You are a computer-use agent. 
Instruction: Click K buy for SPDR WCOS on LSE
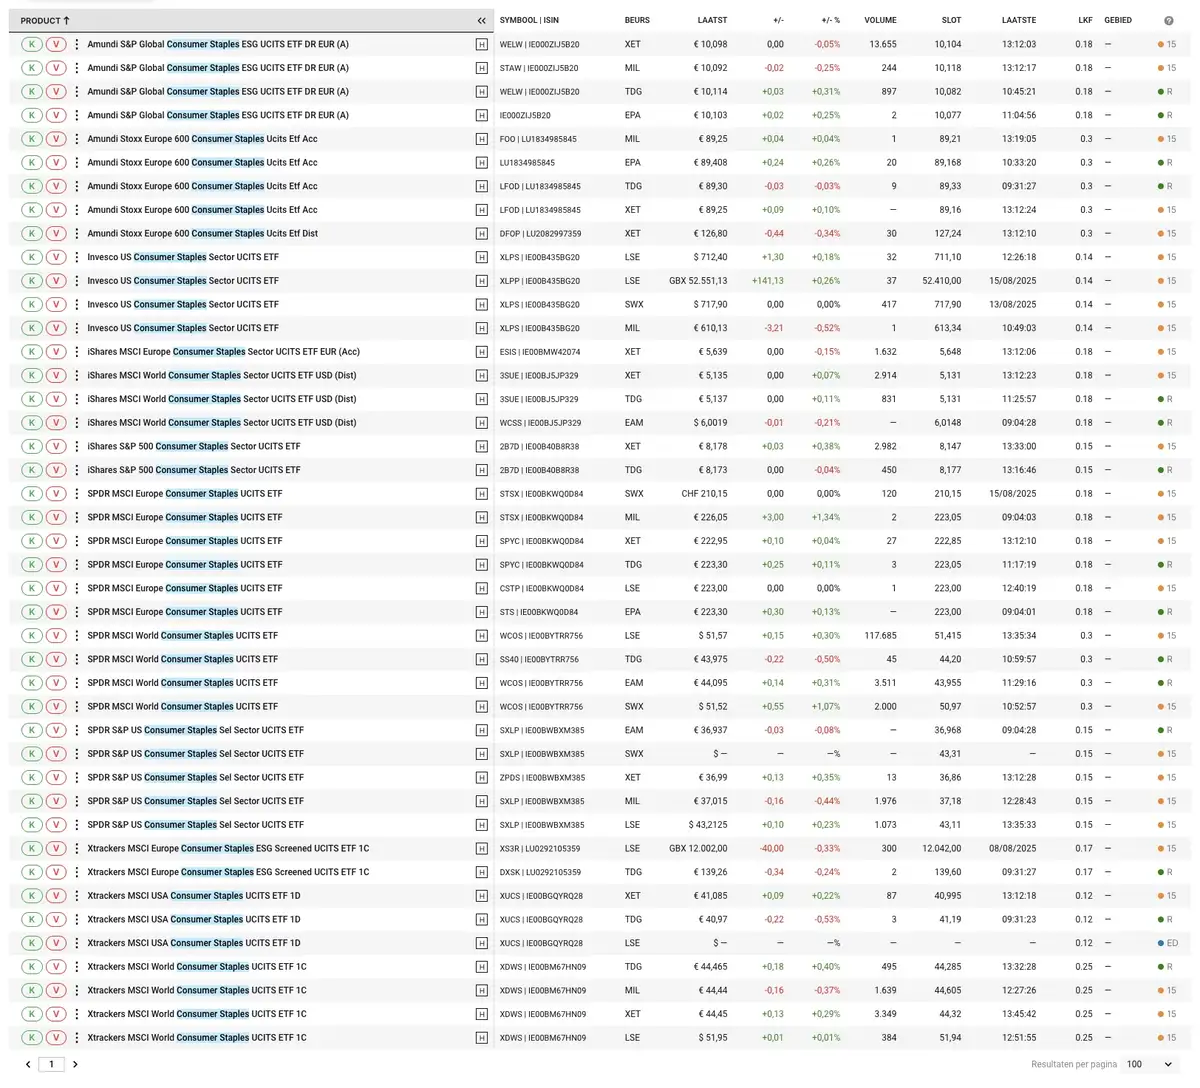32,636
